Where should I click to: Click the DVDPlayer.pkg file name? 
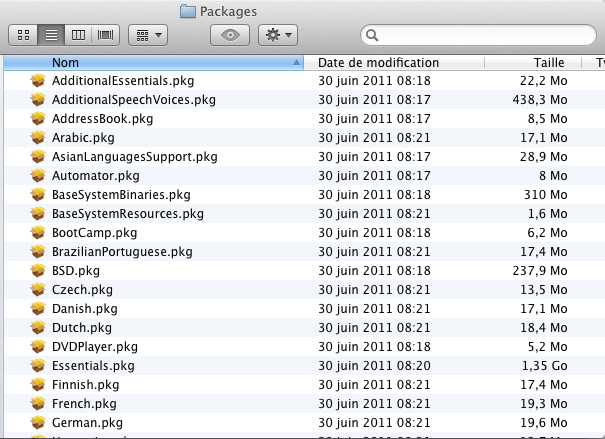pos(95,346)
